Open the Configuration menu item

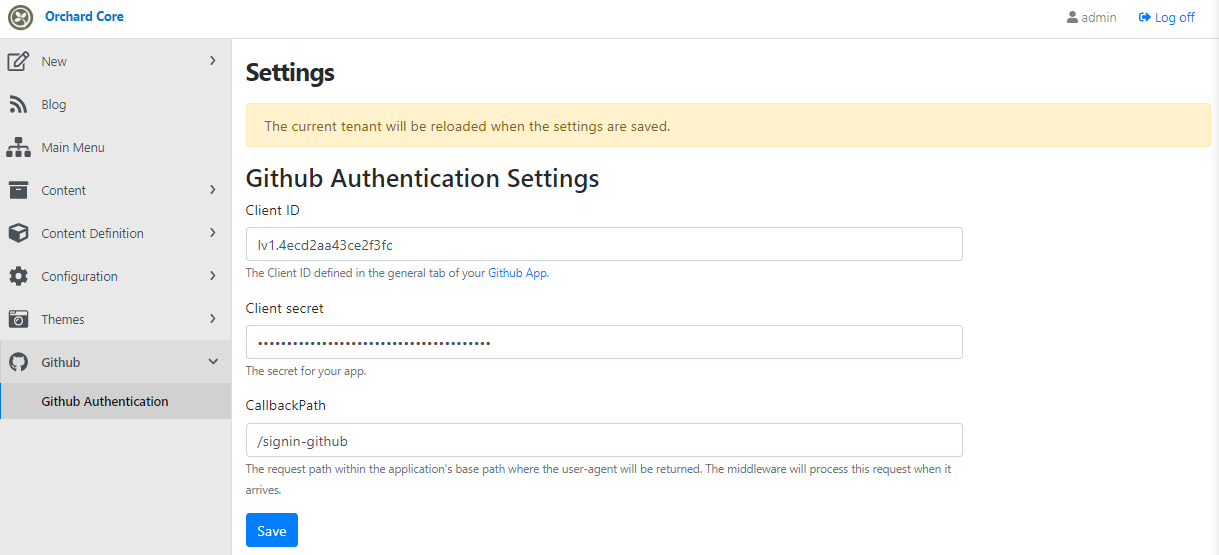tap(115, 276)
